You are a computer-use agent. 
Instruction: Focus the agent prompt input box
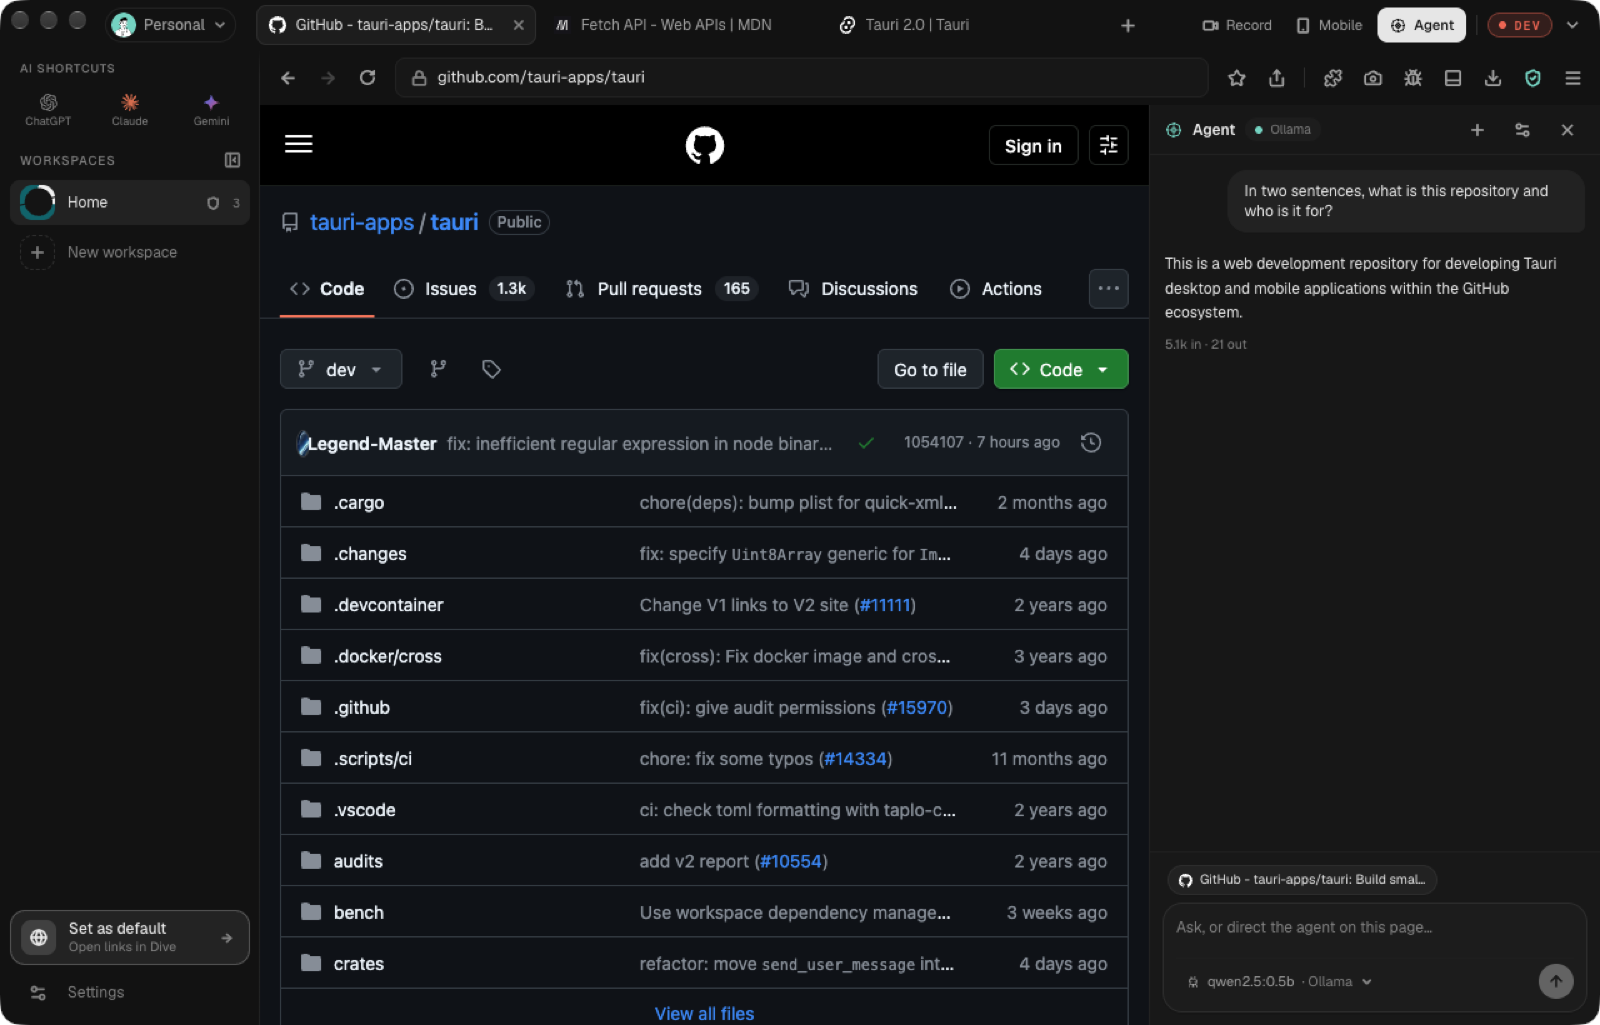(x=1375, y=928)
